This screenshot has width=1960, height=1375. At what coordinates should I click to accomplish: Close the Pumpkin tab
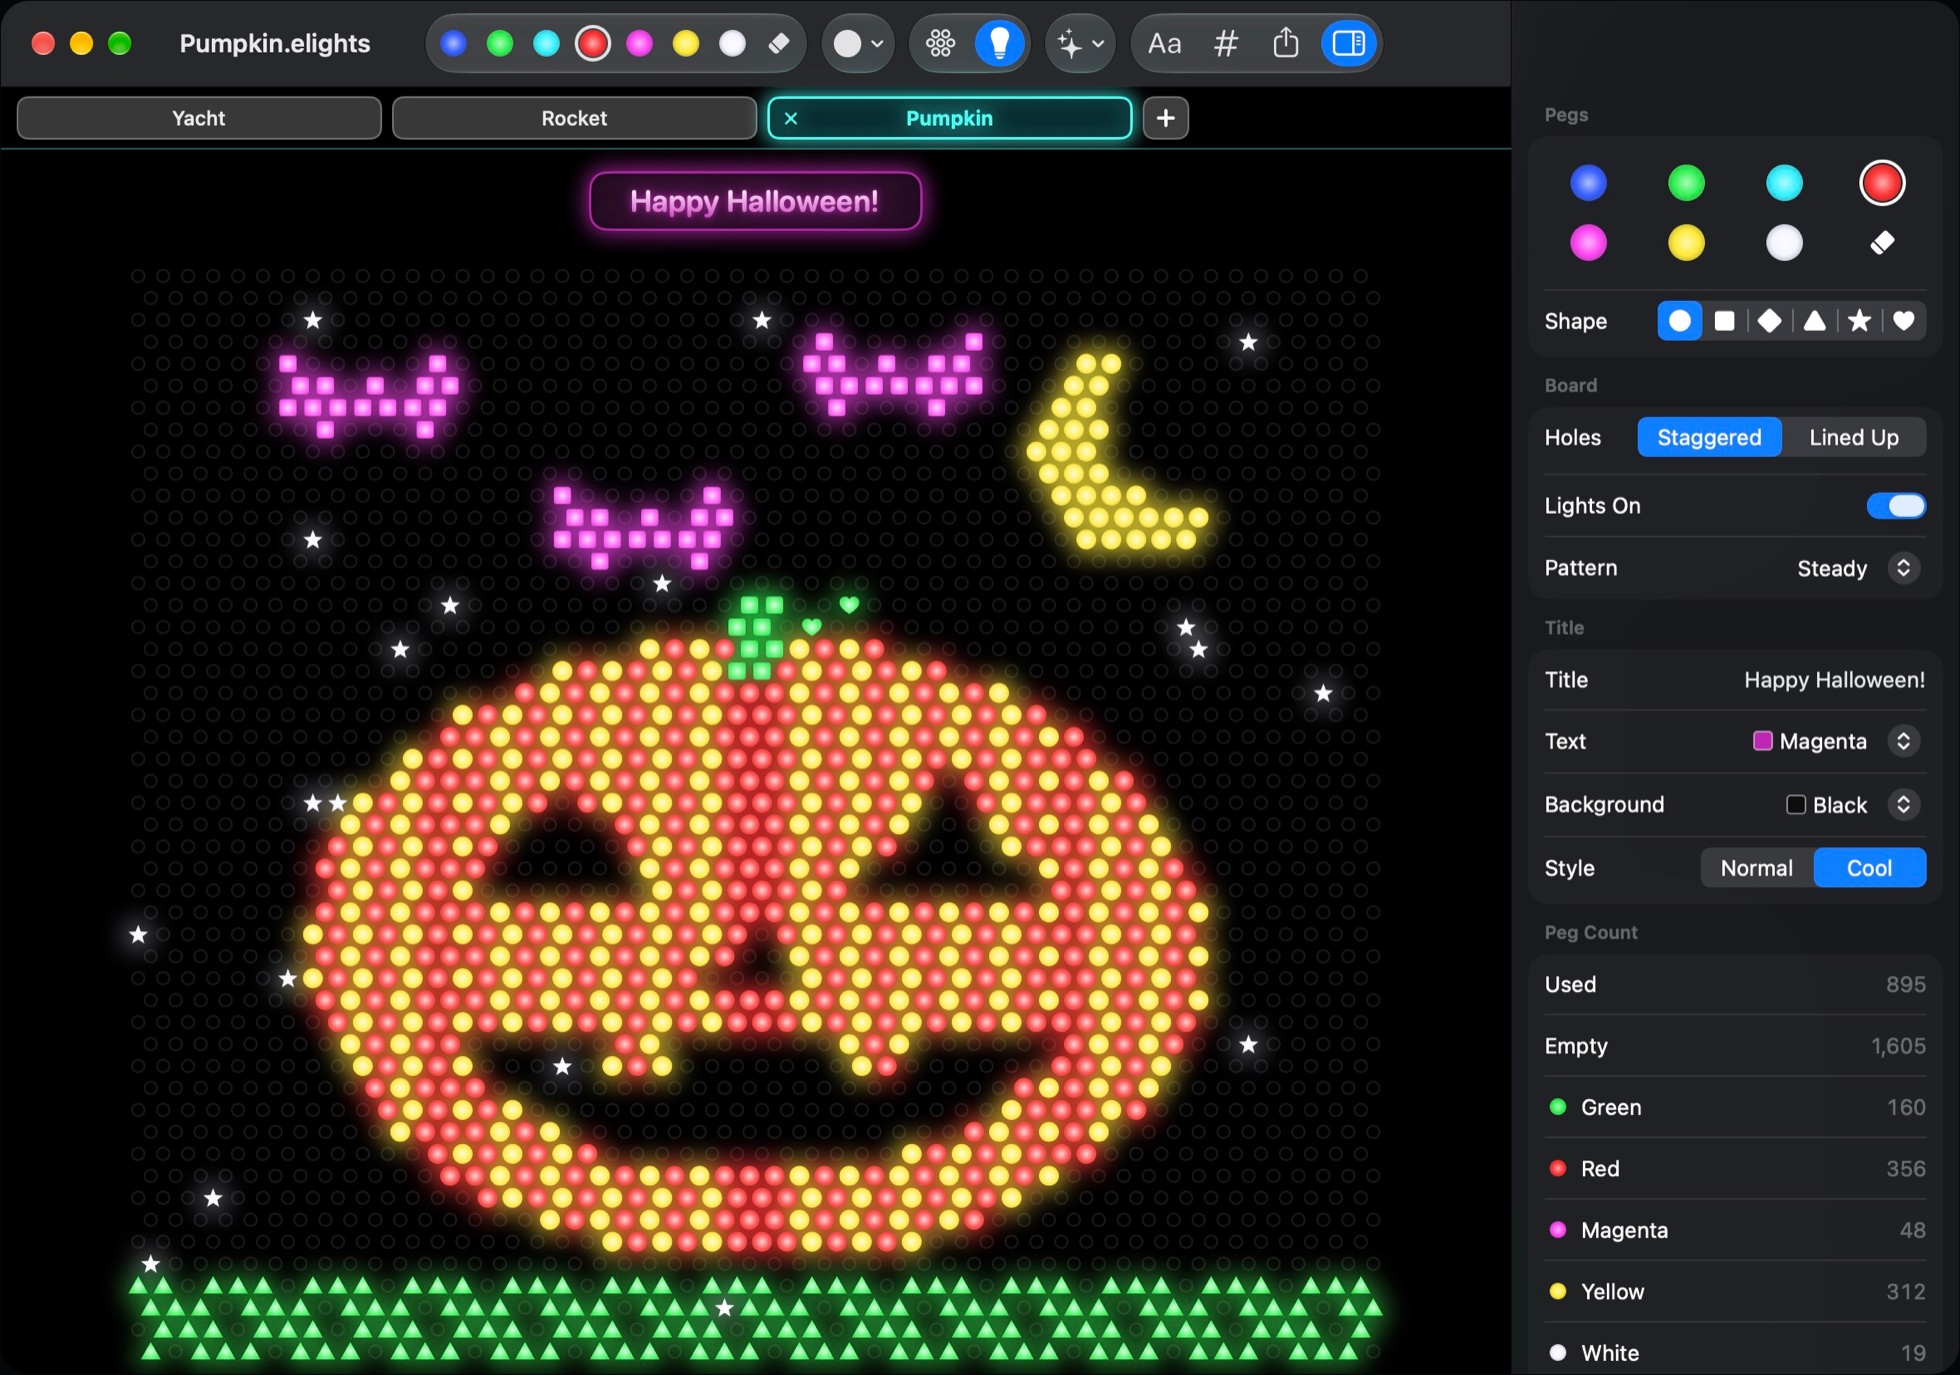tap(790, 118)
